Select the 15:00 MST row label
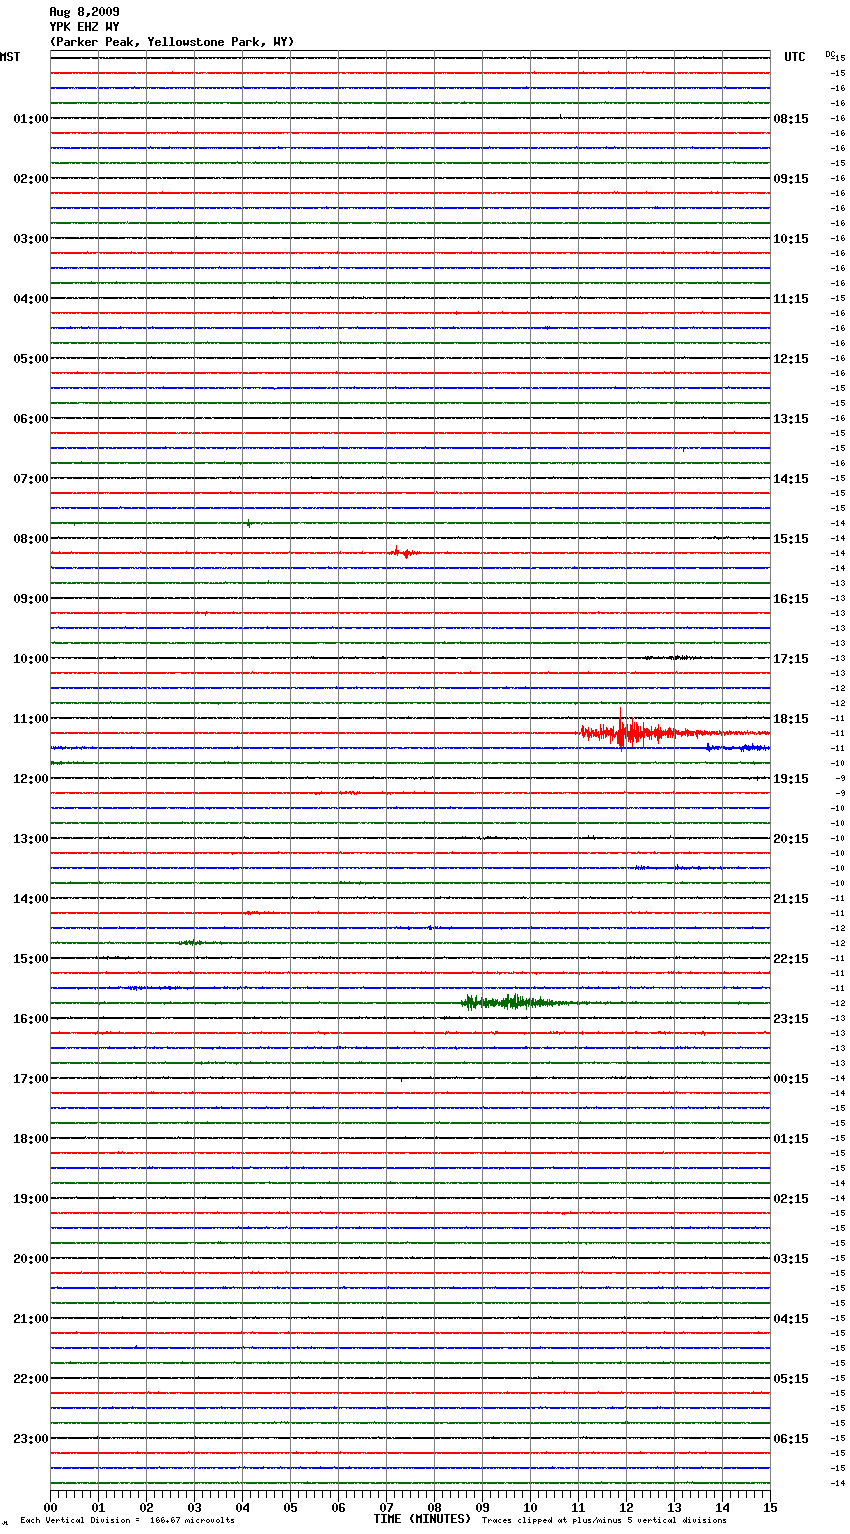 [31, 959]
